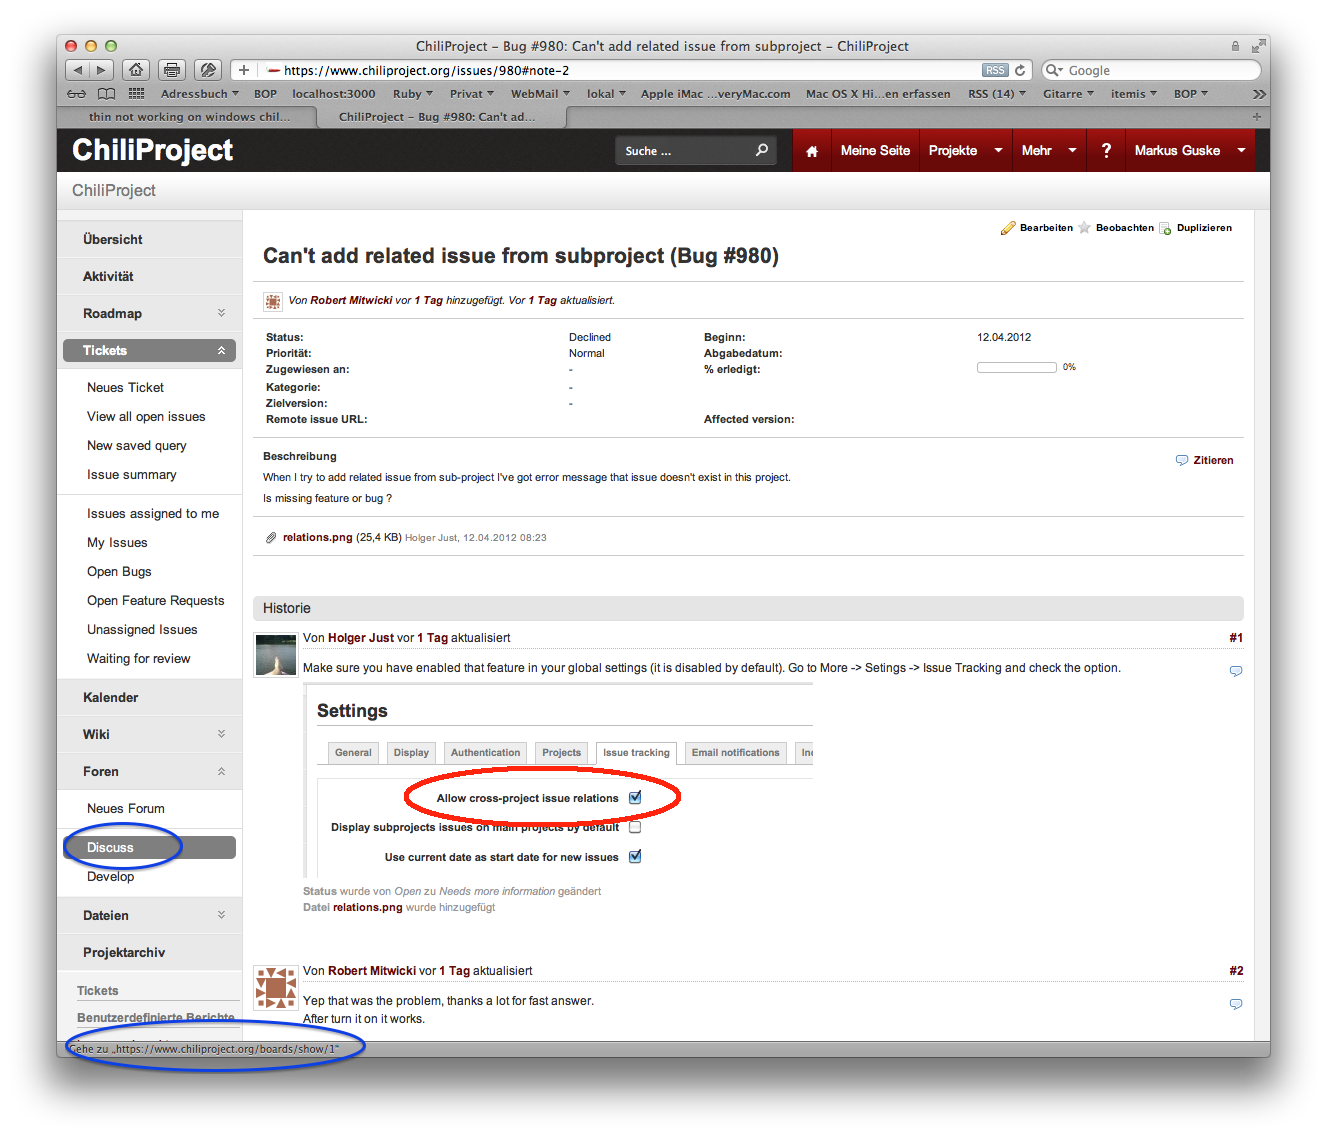This screenshot has height=1136, width=1327.
Task: Open the Ruby bookmarks folder
Action: (413, 94)
